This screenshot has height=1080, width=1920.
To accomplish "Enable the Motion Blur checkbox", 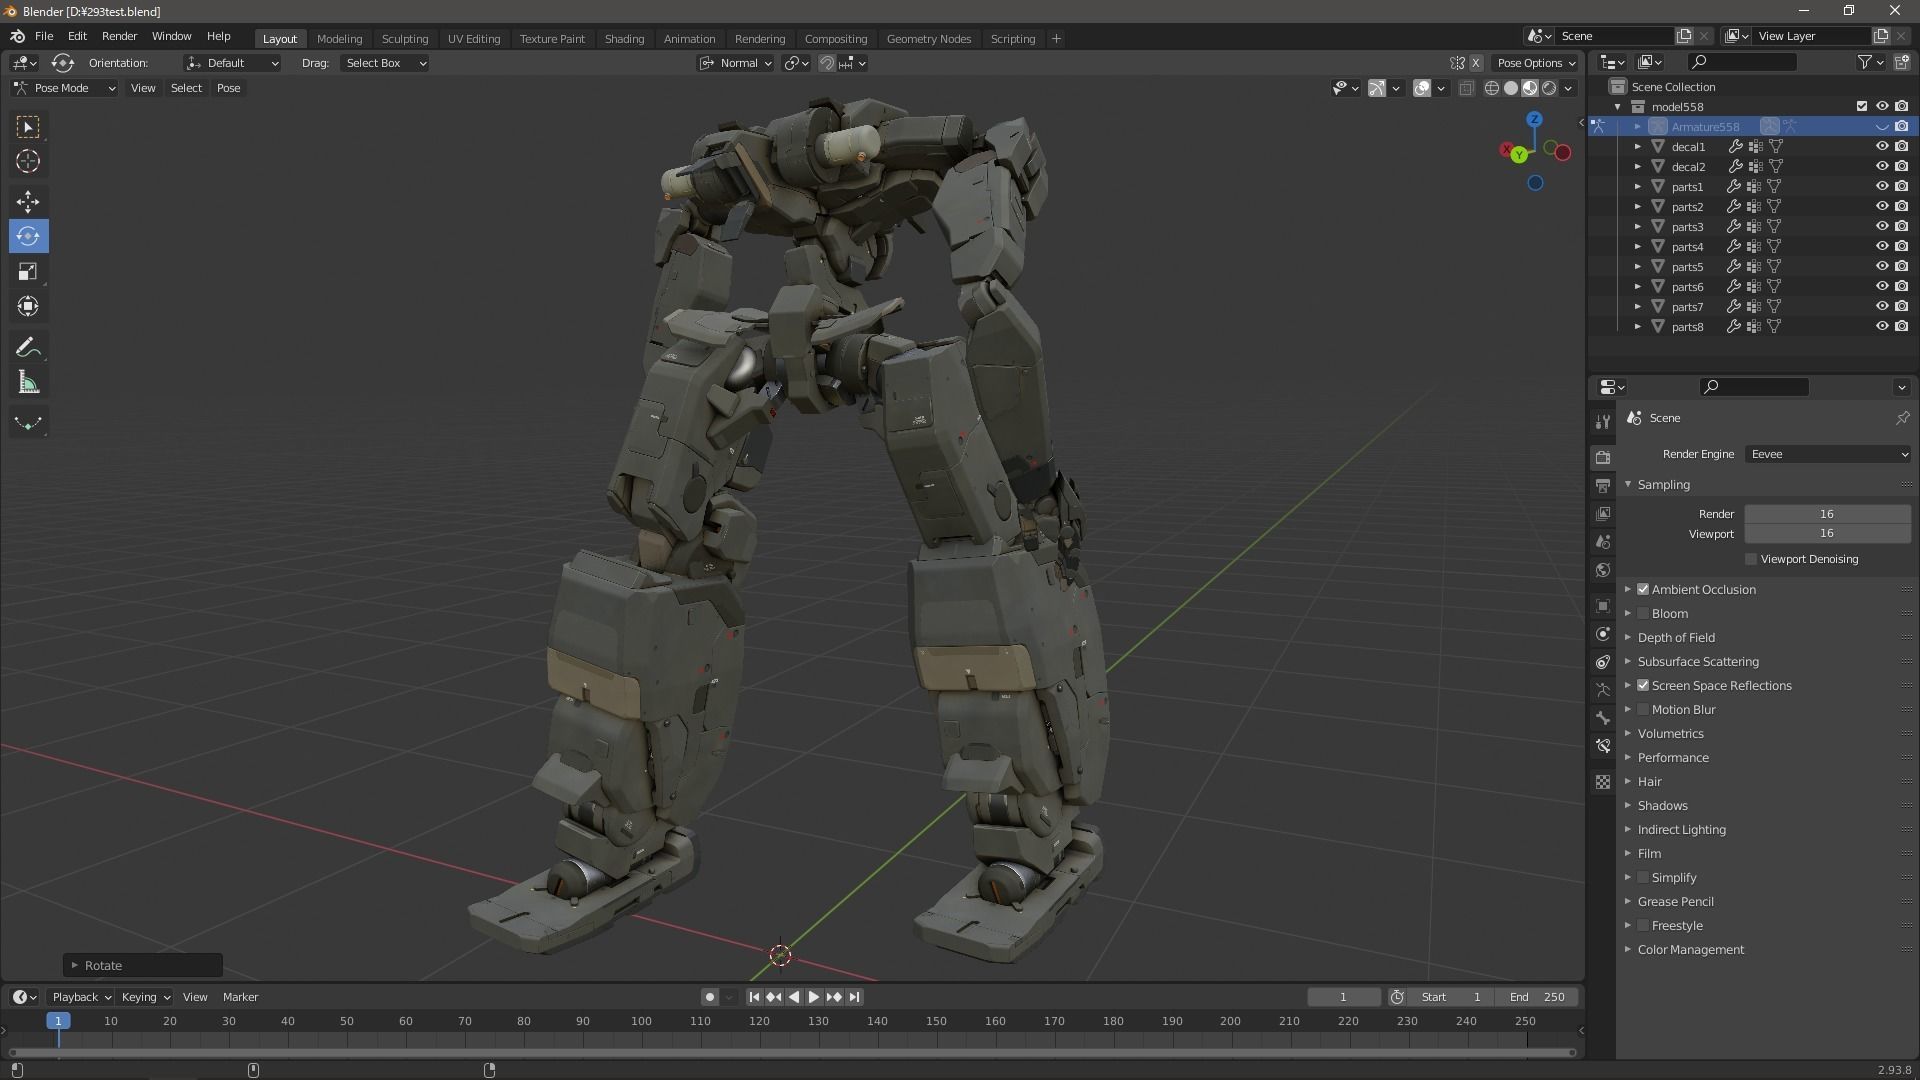I will 1643,709.
